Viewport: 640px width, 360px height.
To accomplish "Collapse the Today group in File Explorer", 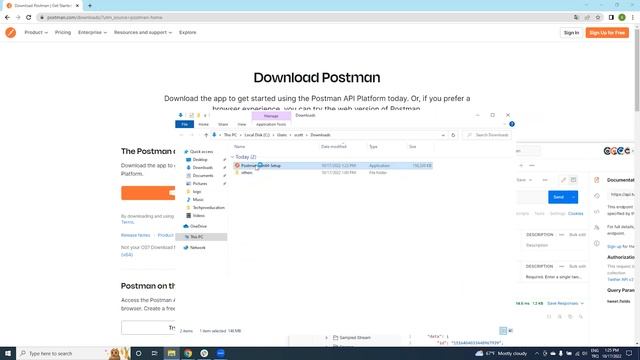I will tap(233, 157).
